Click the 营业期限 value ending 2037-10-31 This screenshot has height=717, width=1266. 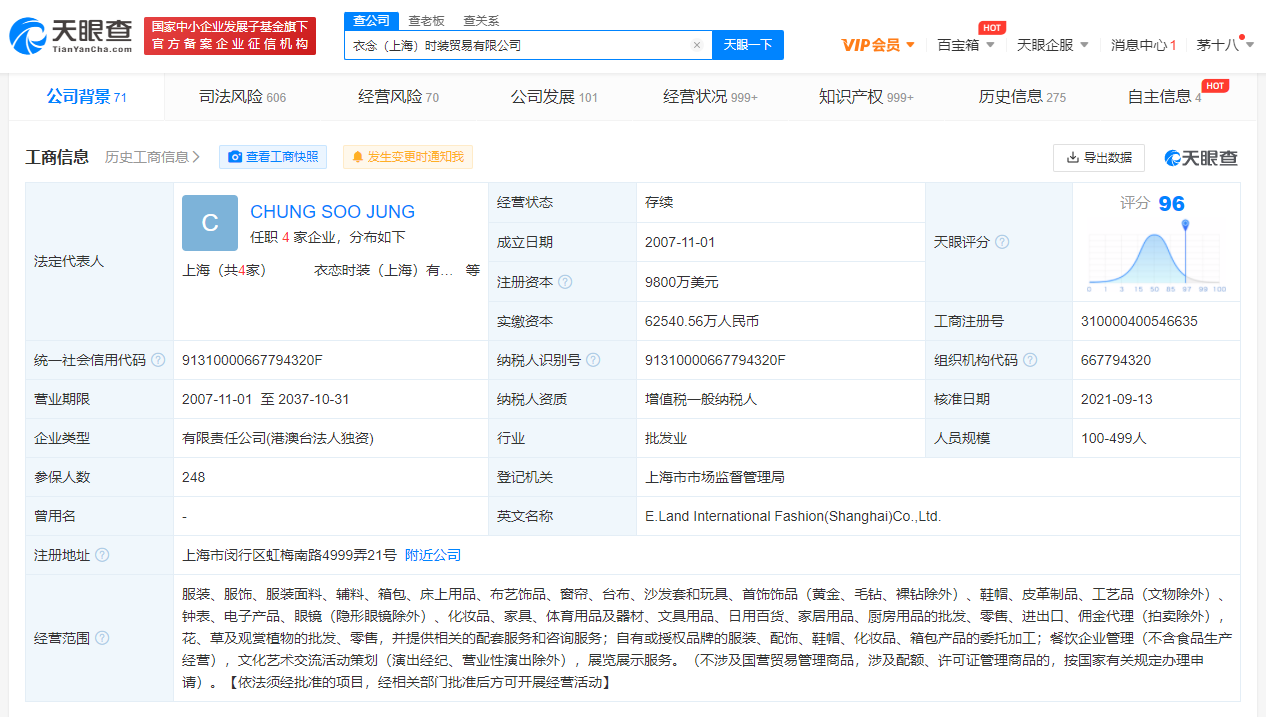click(x=266, y=399)
